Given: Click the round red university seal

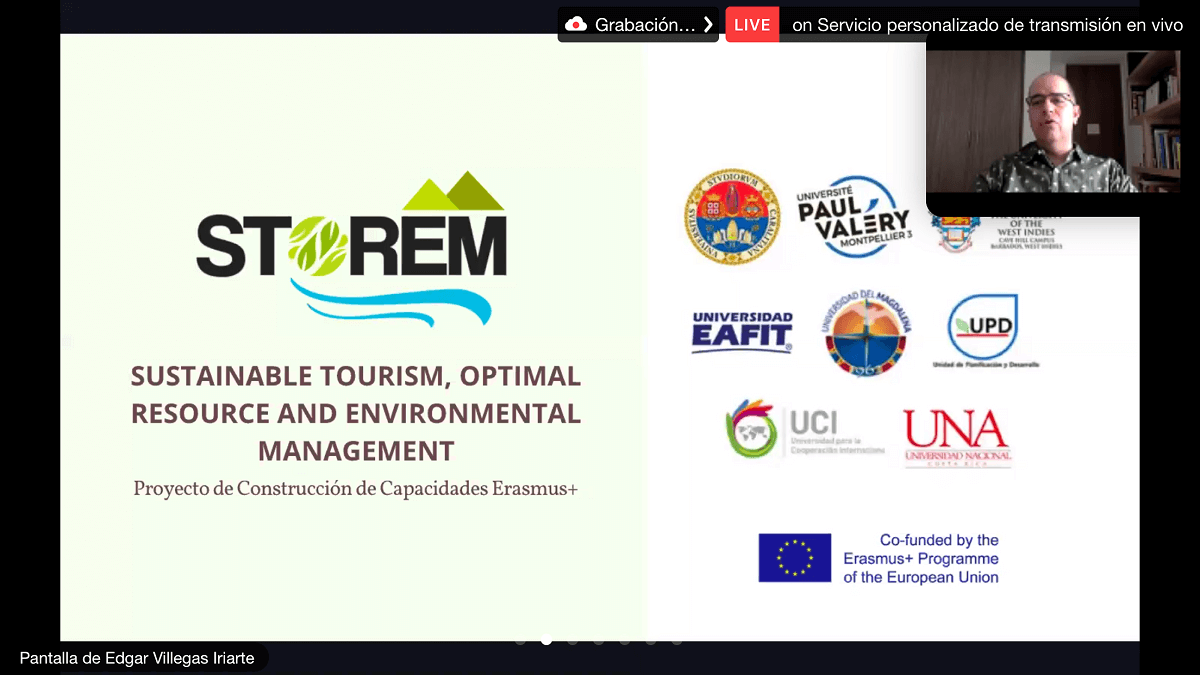Looking at the screenshot, I should coord(732,216).
